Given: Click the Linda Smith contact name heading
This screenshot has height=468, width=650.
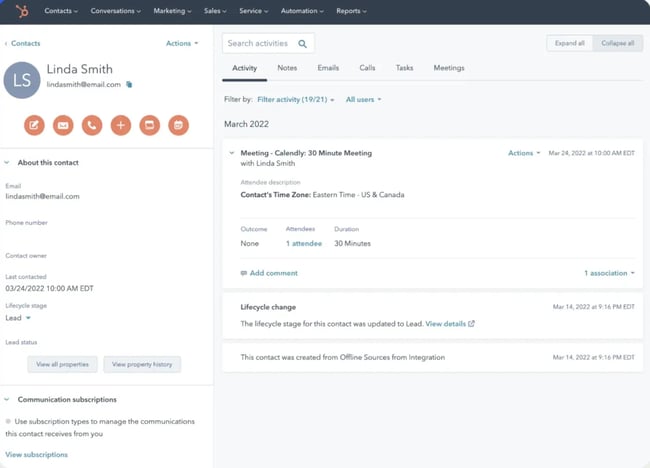Looking at the screenshot, I should pyautogui.click(x=80, y=69).
